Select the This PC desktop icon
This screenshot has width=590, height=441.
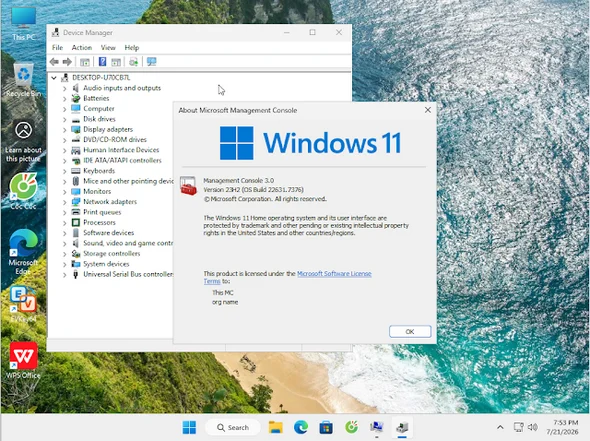pyautogui.click(x=23, y=23)
